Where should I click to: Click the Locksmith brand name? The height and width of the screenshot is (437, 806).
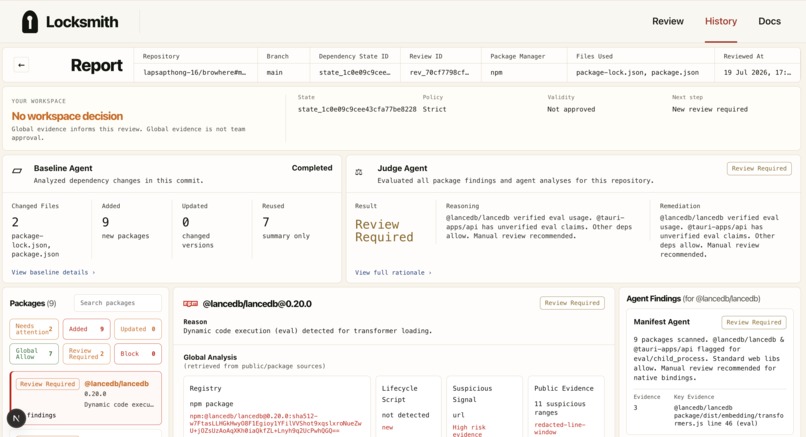(x=82, y=22)
